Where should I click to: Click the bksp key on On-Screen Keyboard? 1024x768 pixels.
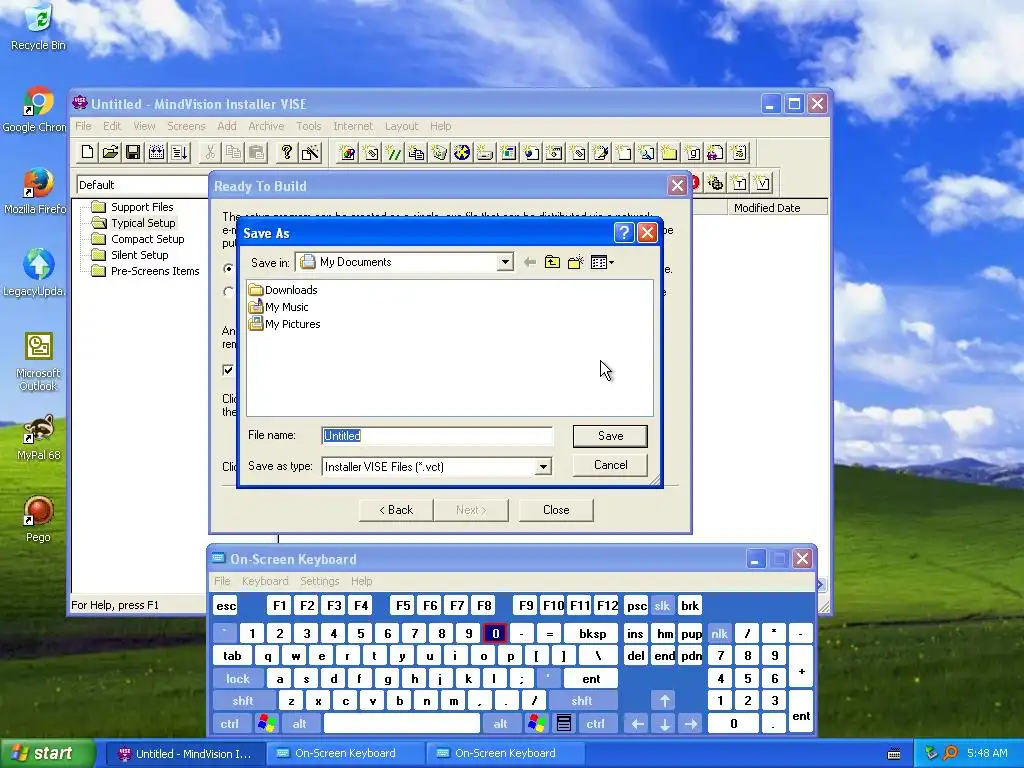coord(592,633)
